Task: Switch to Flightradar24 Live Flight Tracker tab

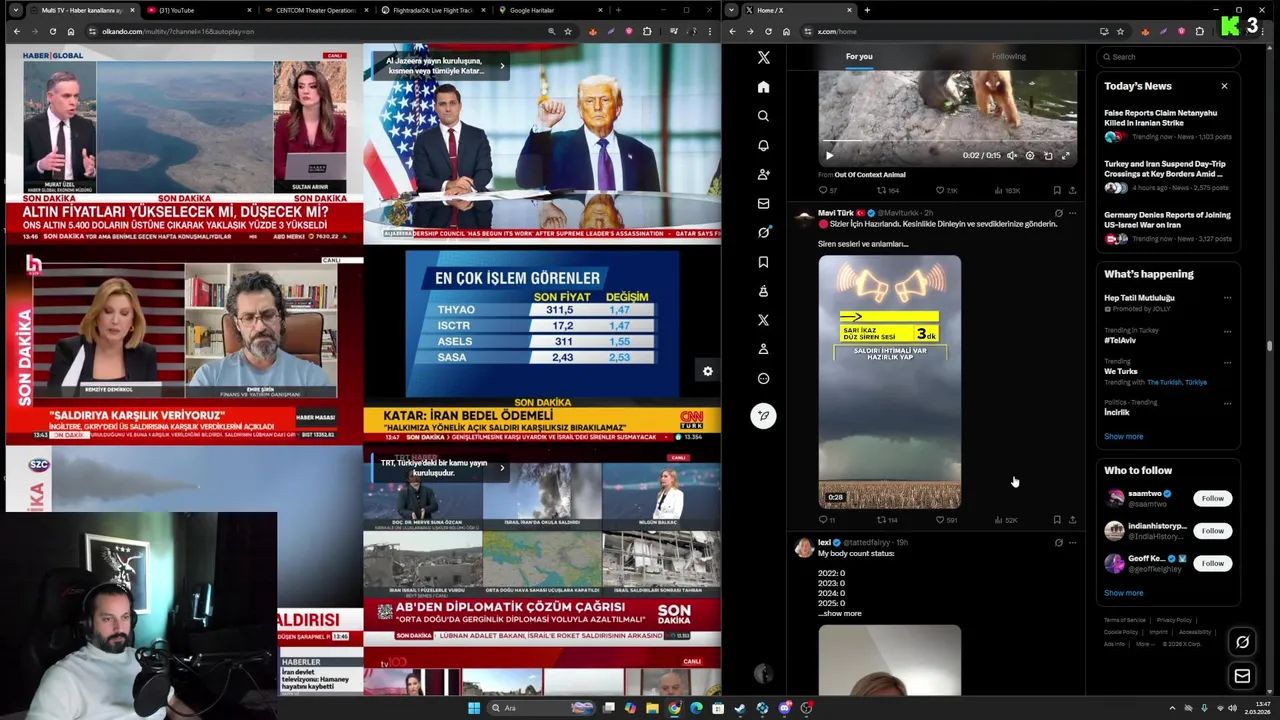Action: tap(434, 10)
